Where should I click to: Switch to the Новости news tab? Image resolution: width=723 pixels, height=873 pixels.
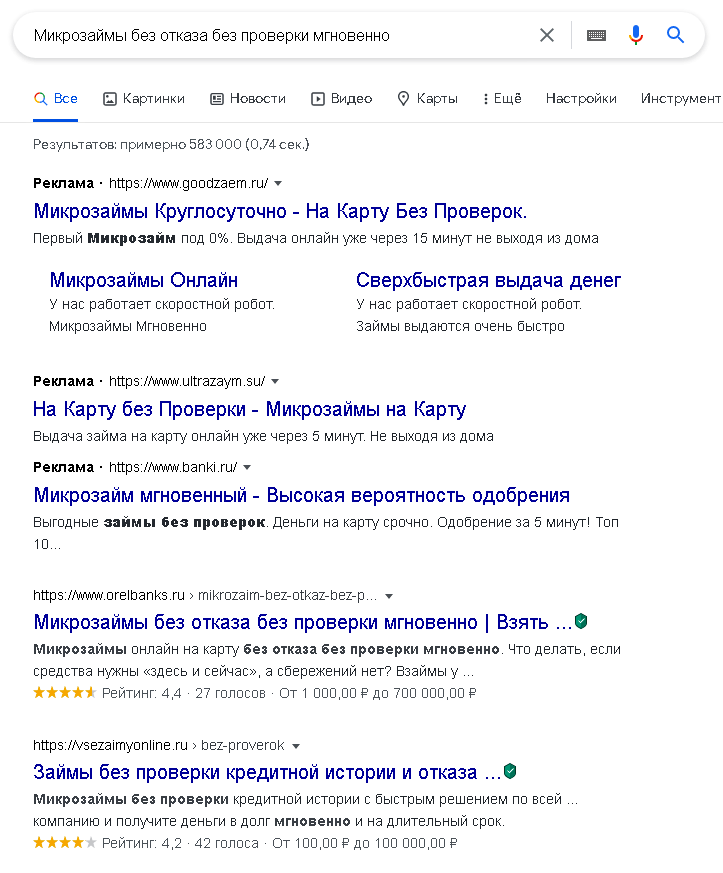click(248, 98)
